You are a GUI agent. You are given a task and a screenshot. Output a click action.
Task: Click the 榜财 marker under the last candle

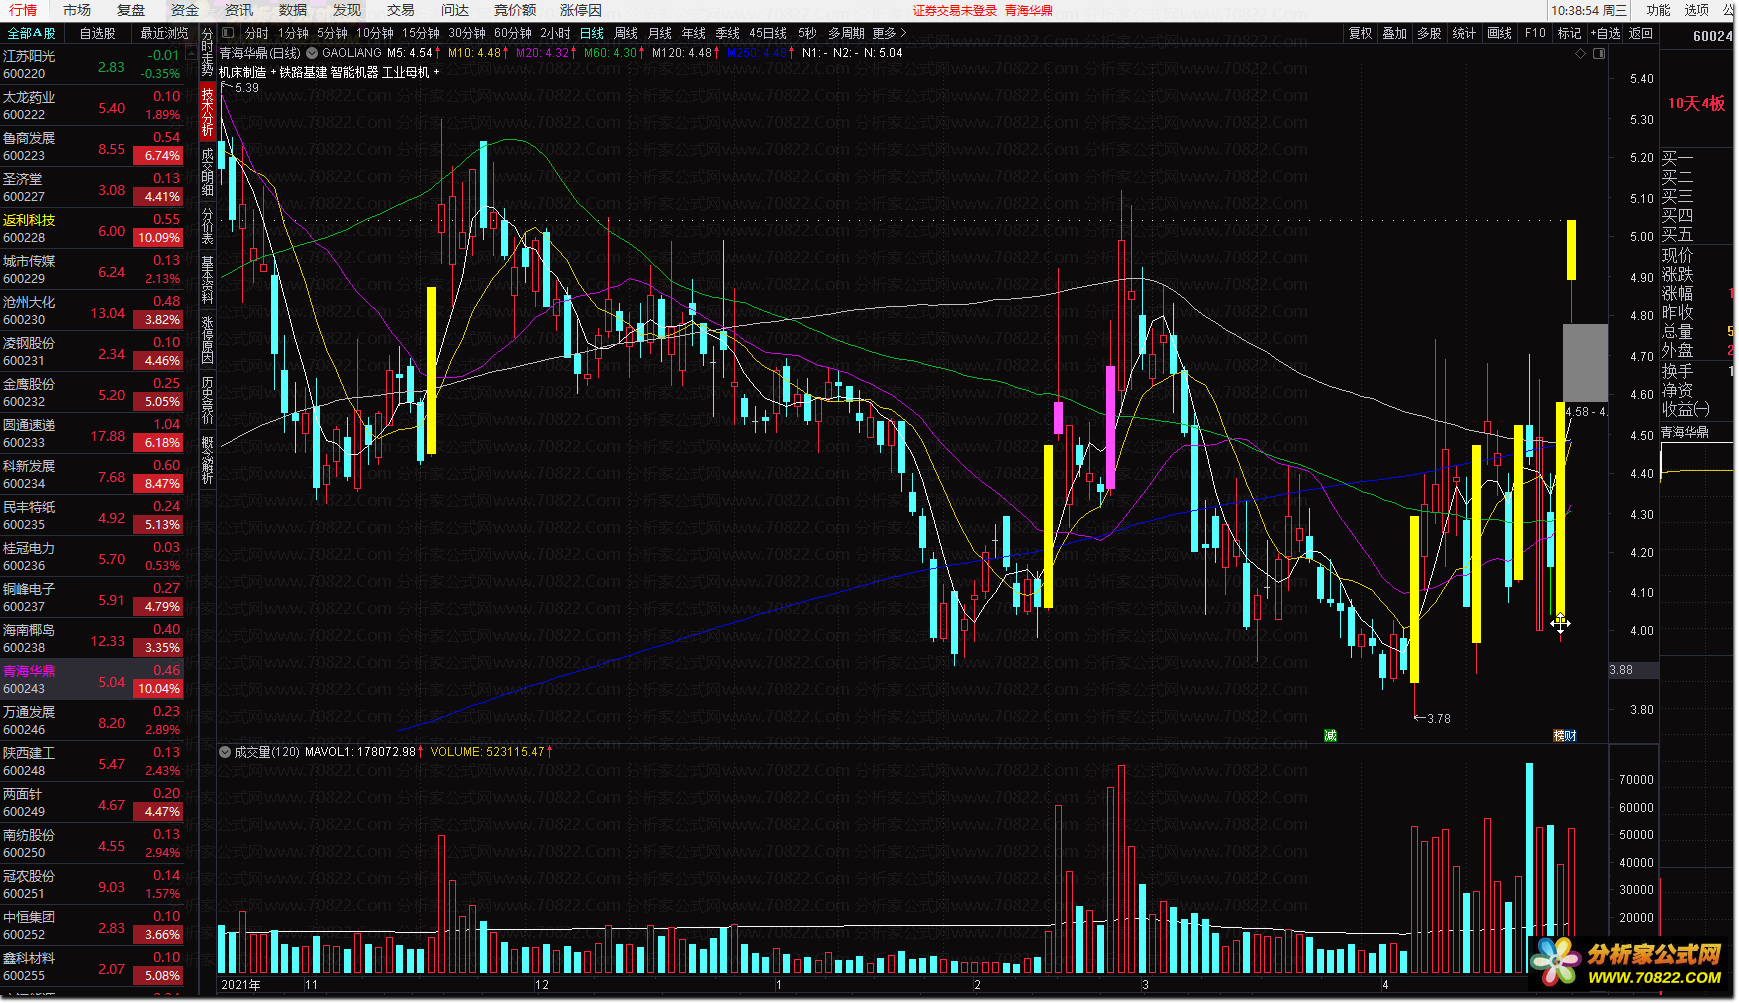1565,735
